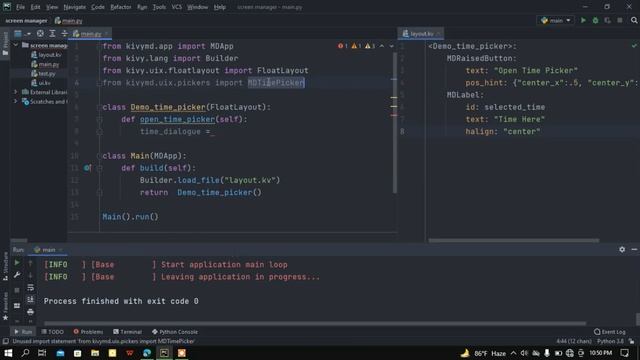Open Windows Start menu

pos(8,353)
